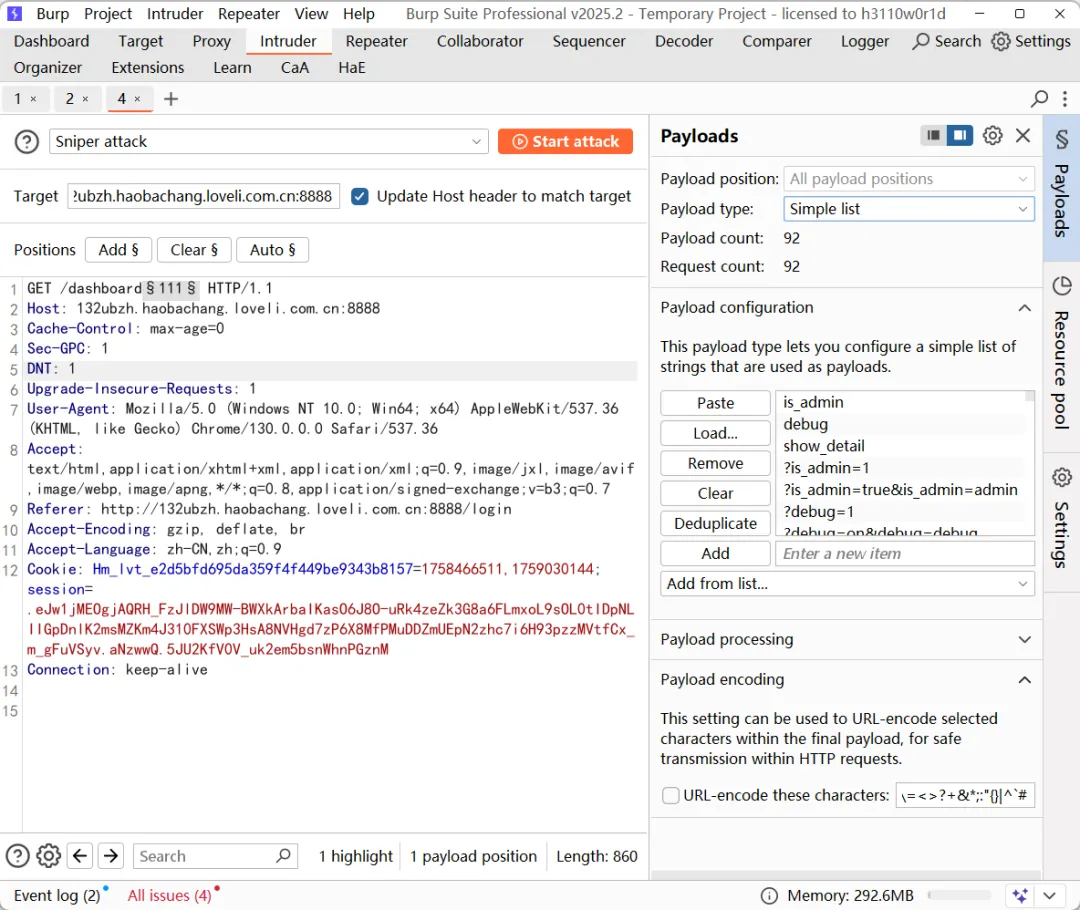Switch Payloads panel to side layout icon
The width and height of the screenshot is (1080, 910).
959,136
